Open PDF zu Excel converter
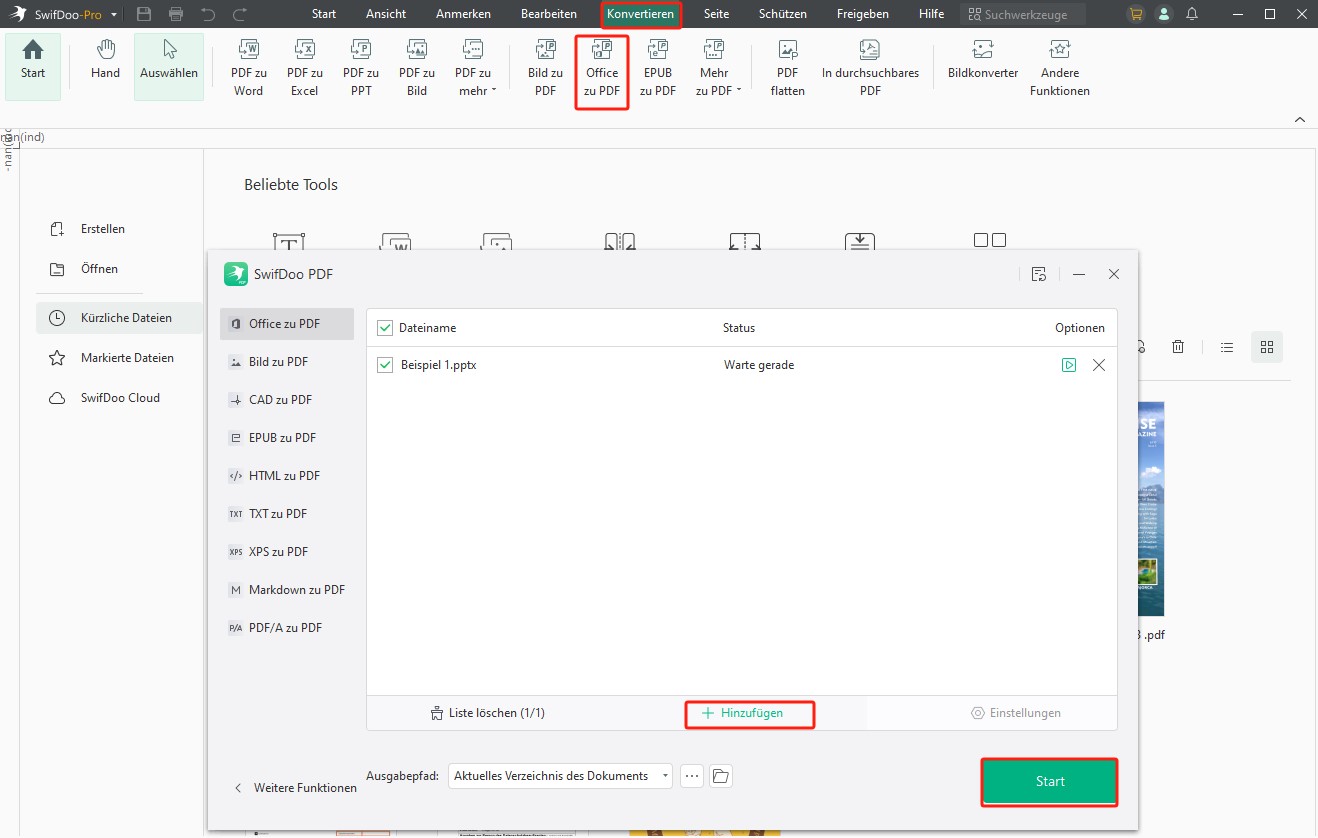Screen dimensions: 1318x838 [304, 68]
